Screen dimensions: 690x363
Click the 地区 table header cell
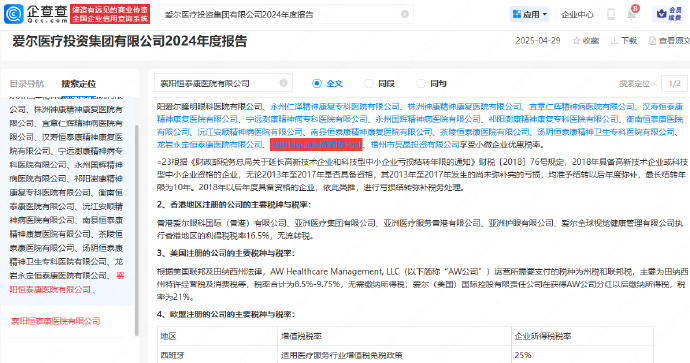point(217,337)
